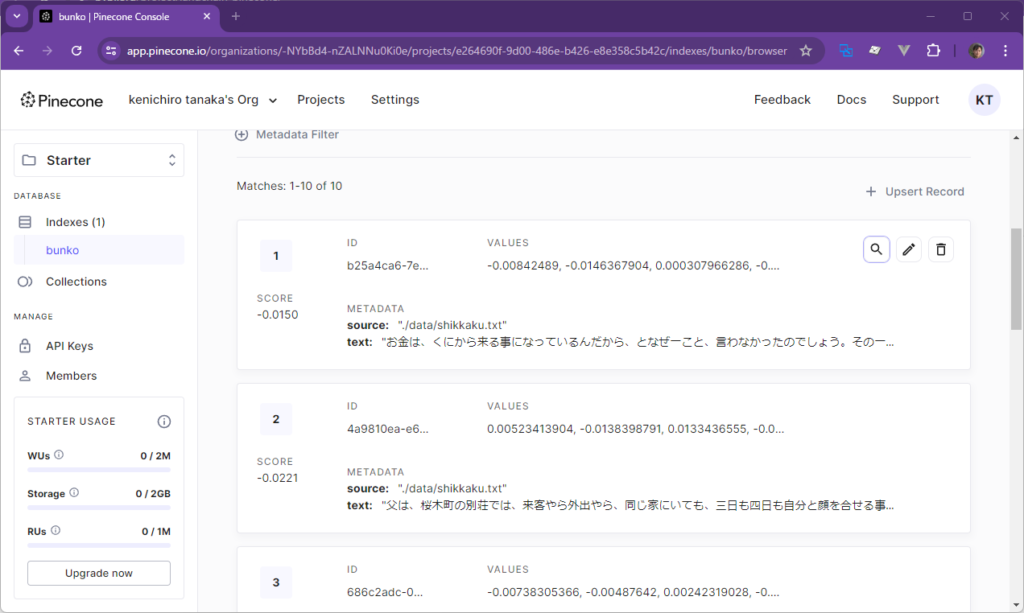Screen dimensions: 1024x613
Task: Click the V-shaped extension icon
Action: click(x=904, y=50)
